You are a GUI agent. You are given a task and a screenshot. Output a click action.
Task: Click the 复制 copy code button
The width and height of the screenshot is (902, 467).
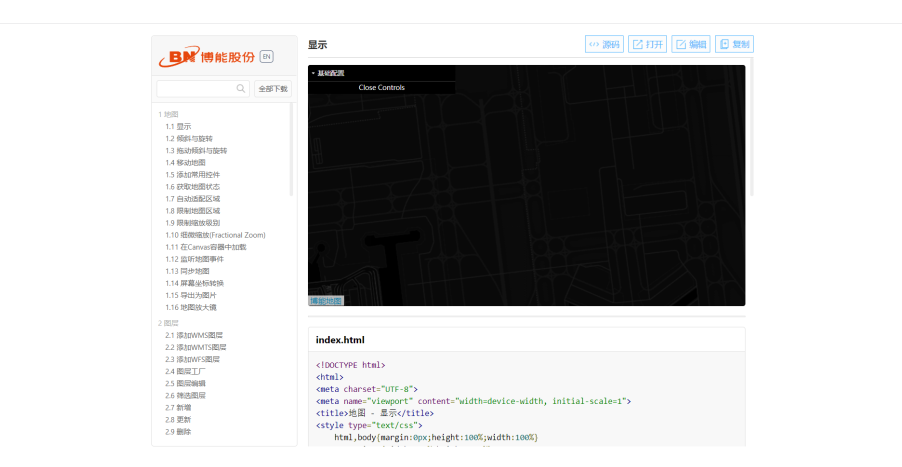[734, 45]
